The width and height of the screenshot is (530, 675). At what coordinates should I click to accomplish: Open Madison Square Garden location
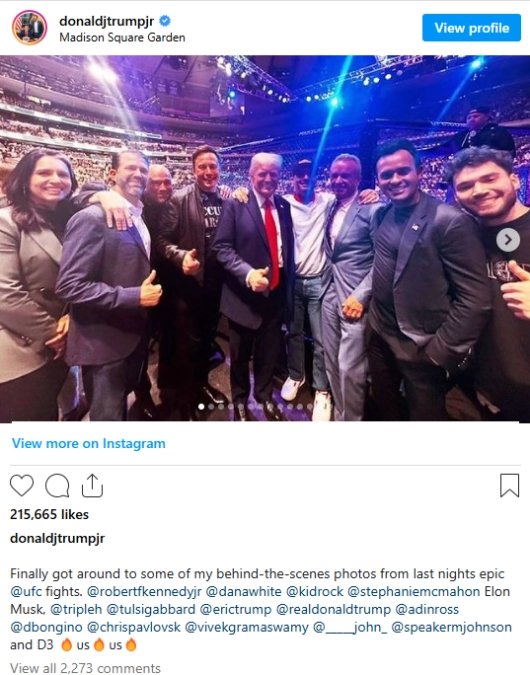(x=122, y=38)
